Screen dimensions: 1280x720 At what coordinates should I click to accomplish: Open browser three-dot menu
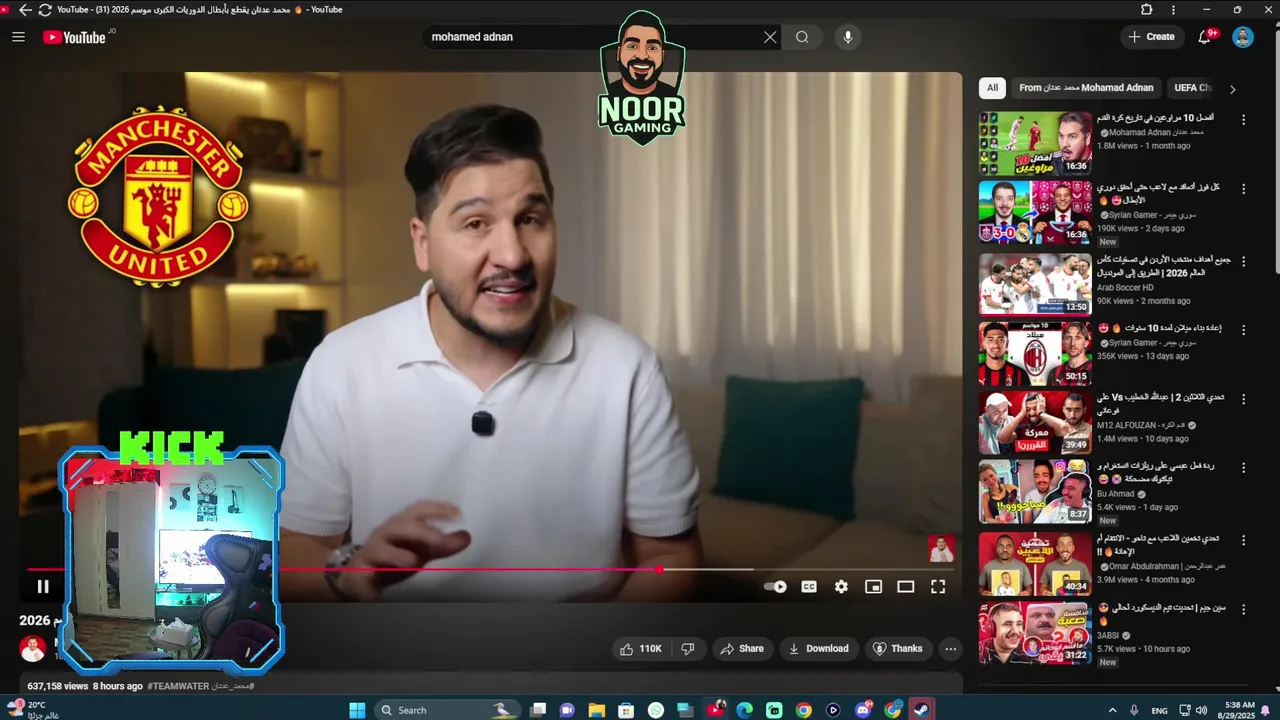(x=1173, y=10)
